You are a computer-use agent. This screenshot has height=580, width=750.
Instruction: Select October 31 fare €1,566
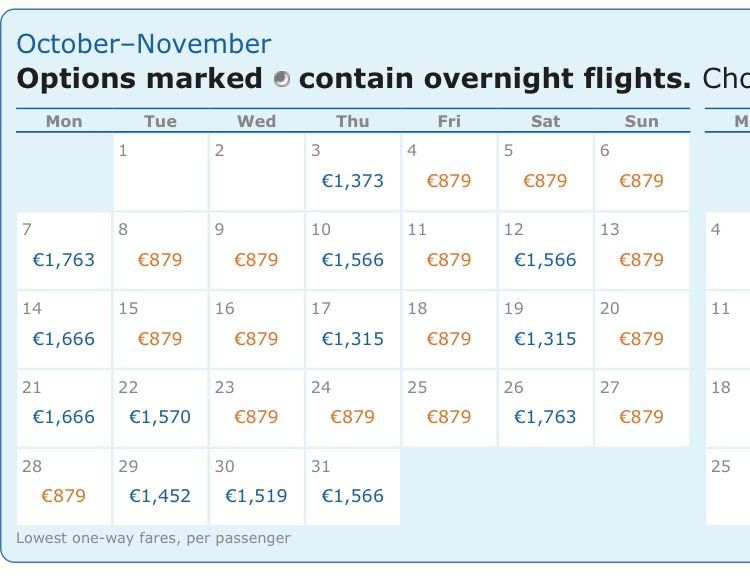(x=353, y=495)
